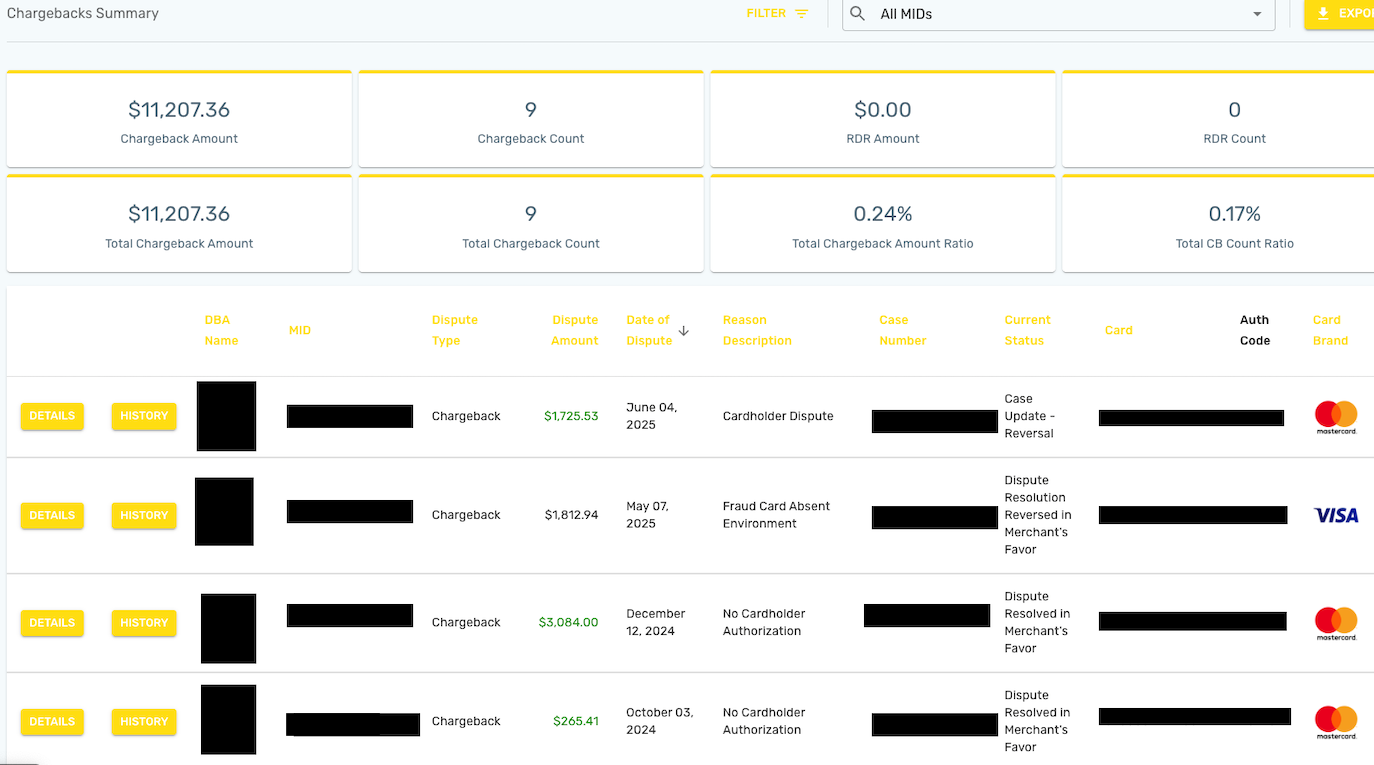The height and width of the screenshot is (765, 1374).
Task: Sort by Current Status column header
Action: (x=1027, y=330)
